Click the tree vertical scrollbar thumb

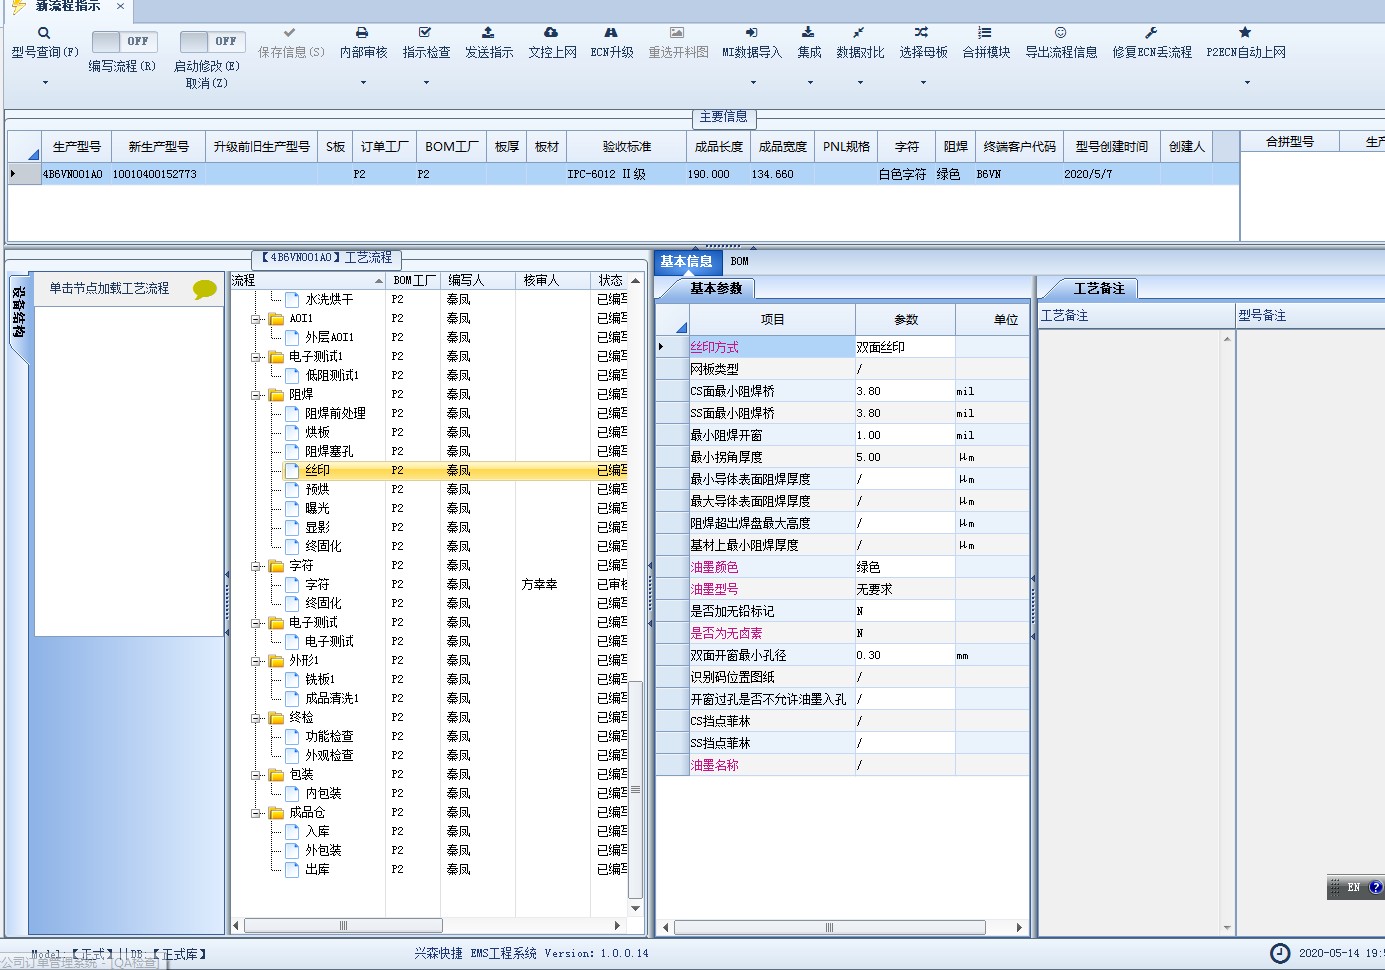click(x=635, y=790)
